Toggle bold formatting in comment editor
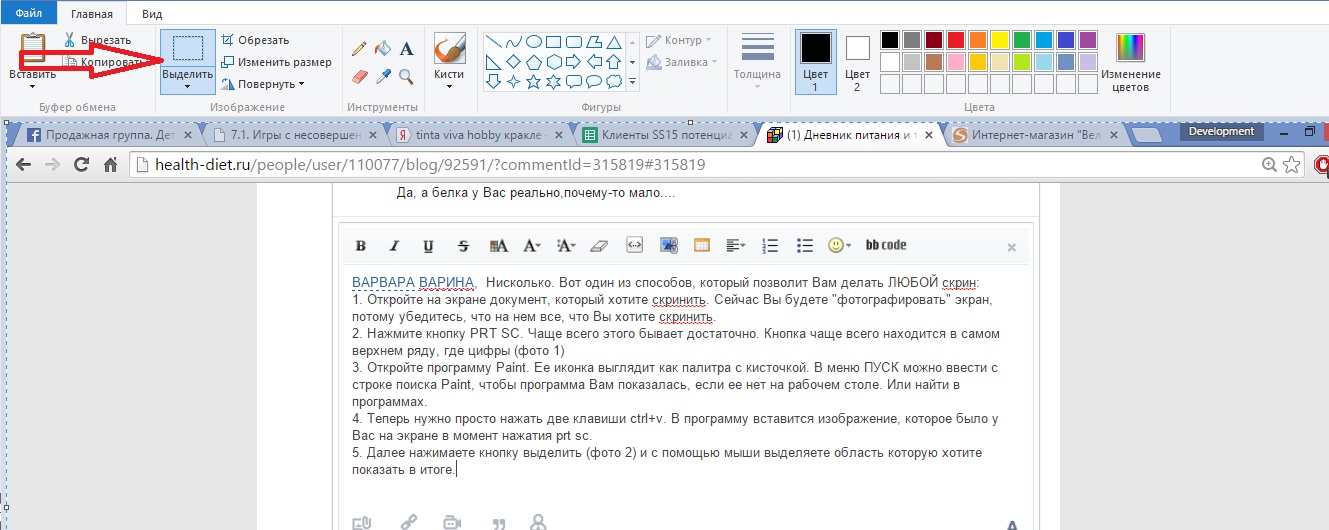The width and height of the screenshot is (1329, 530). coord(361,245)
